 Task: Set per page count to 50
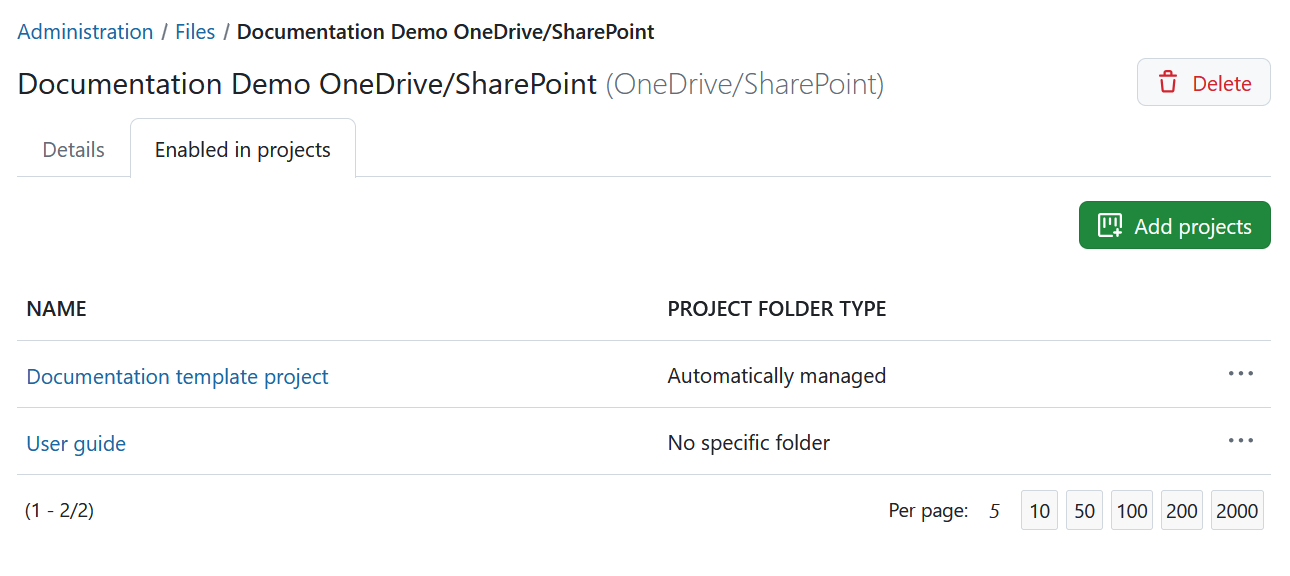[x=1084, y=510]
